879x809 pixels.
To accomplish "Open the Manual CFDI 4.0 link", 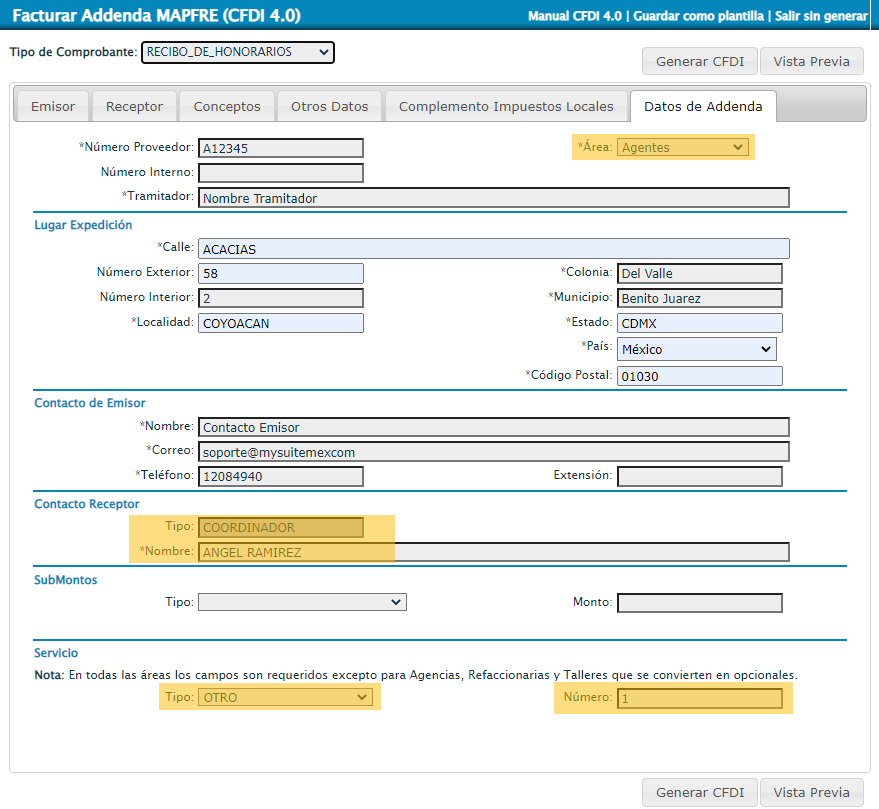I will [575, 17].
